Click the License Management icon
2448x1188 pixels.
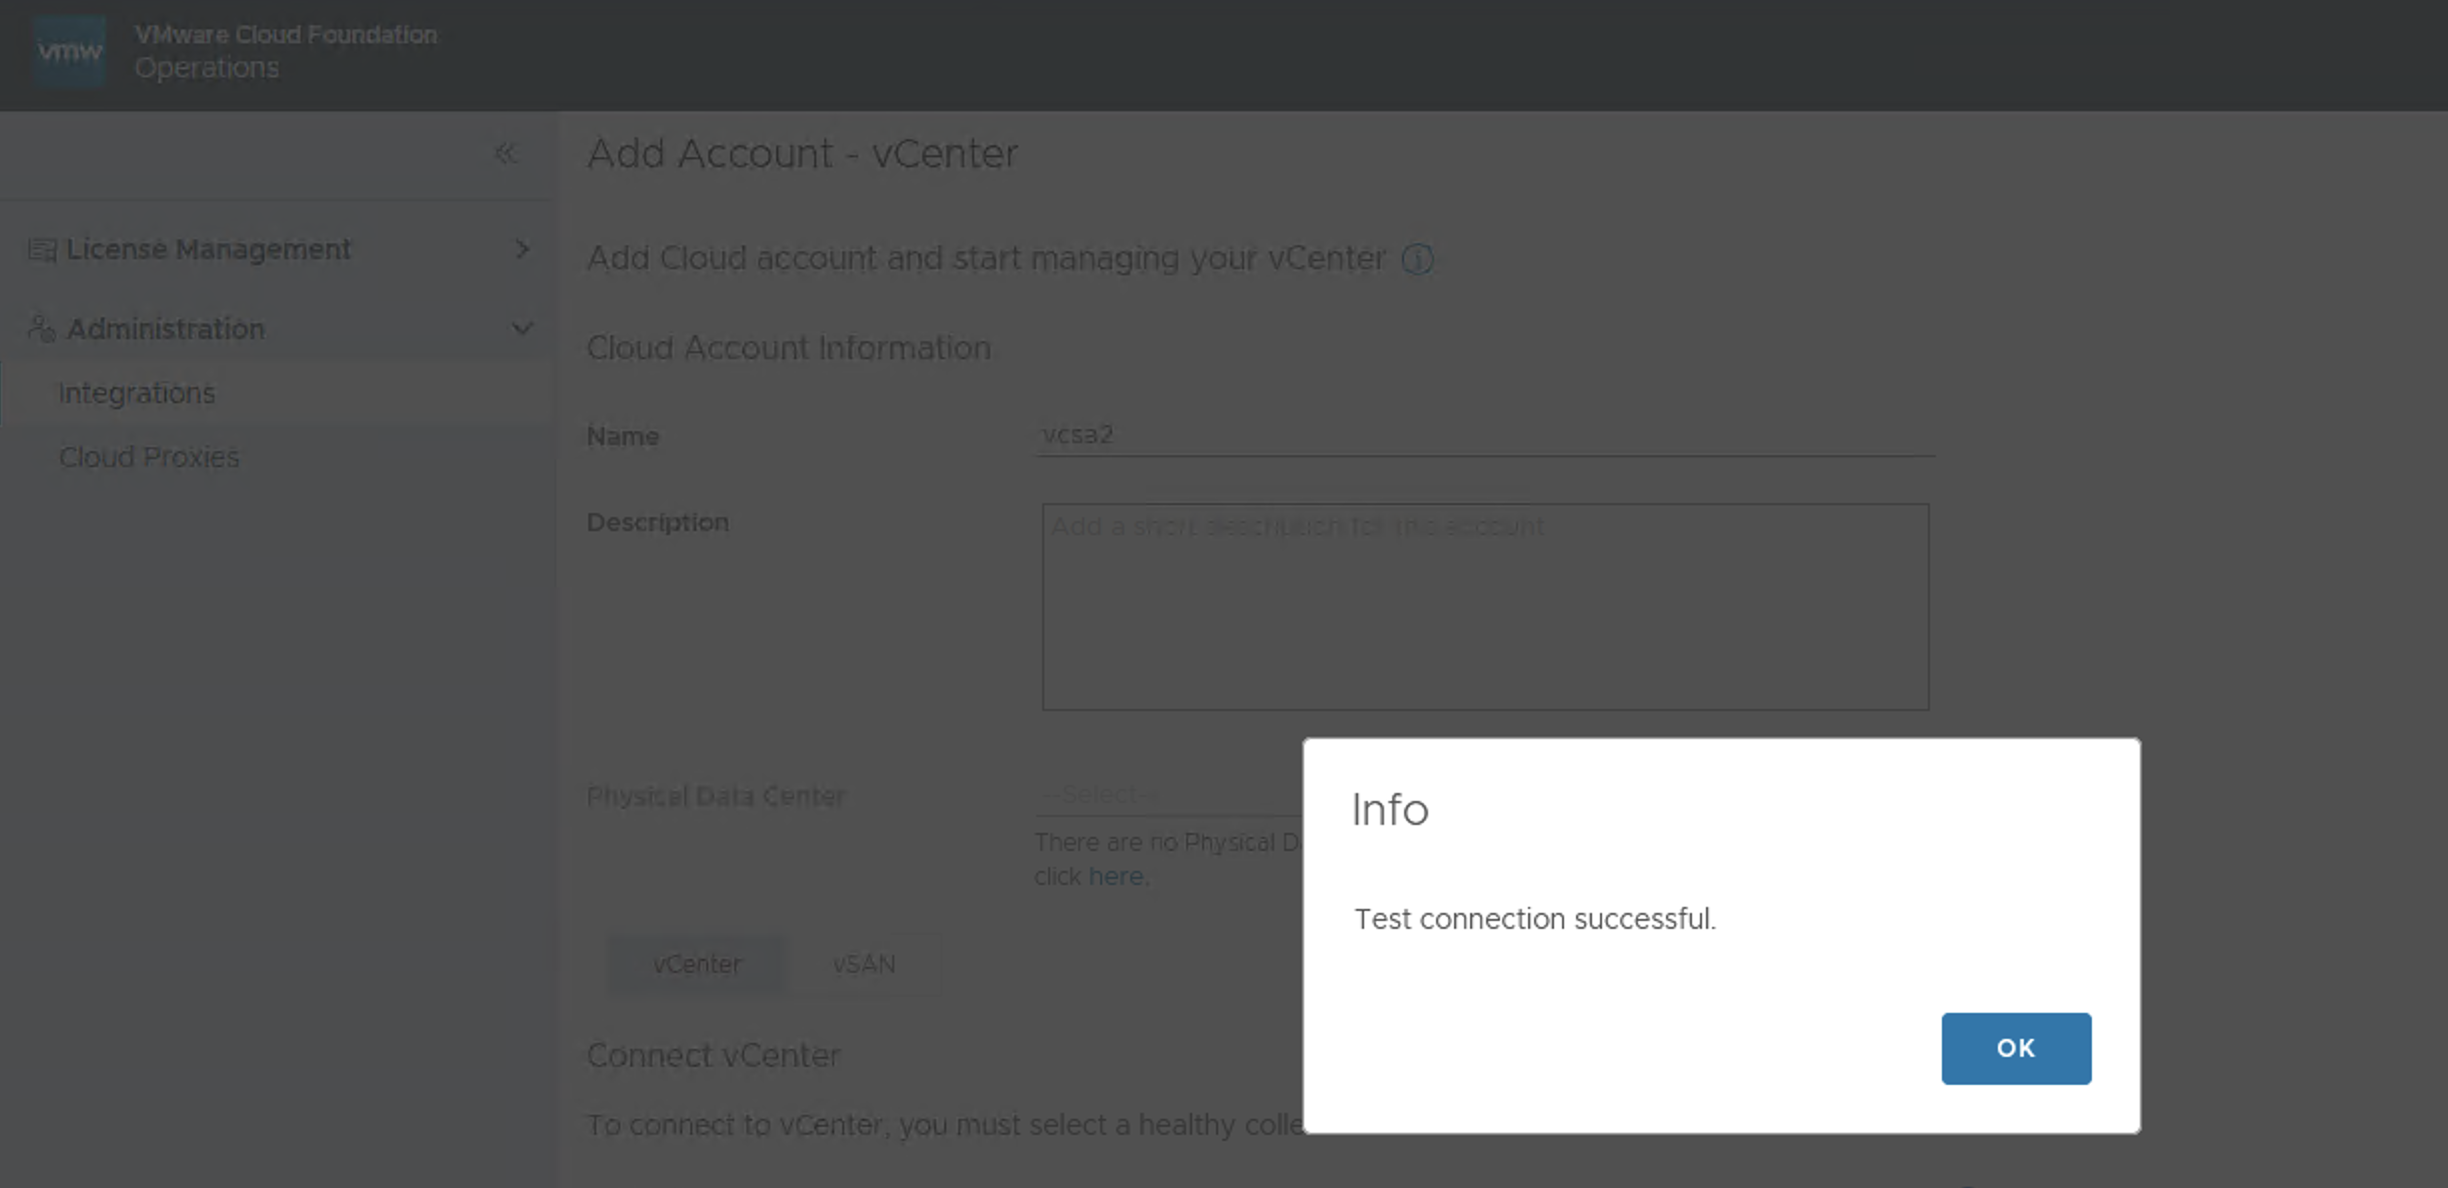point(41,249)
